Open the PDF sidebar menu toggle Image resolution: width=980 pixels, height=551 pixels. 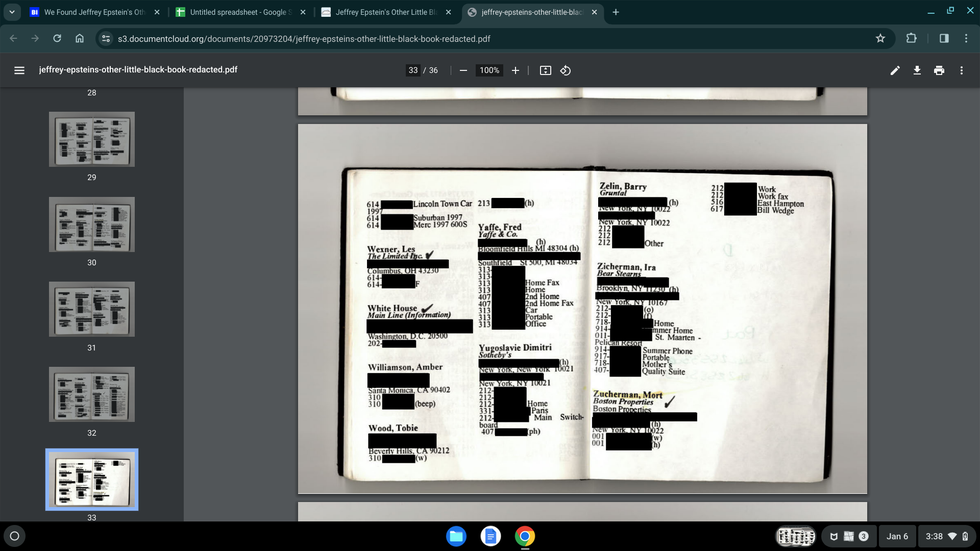click(x=19, y=71)
